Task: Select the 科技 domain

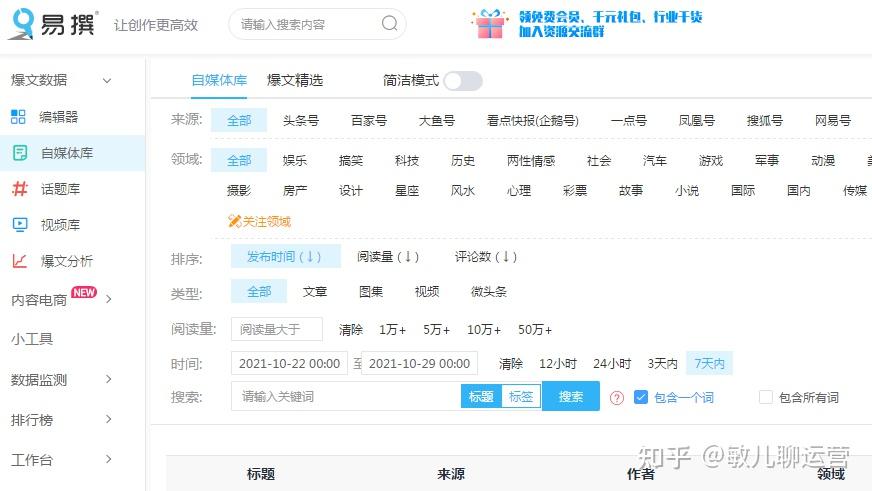Action: click(x=407, y=161)
